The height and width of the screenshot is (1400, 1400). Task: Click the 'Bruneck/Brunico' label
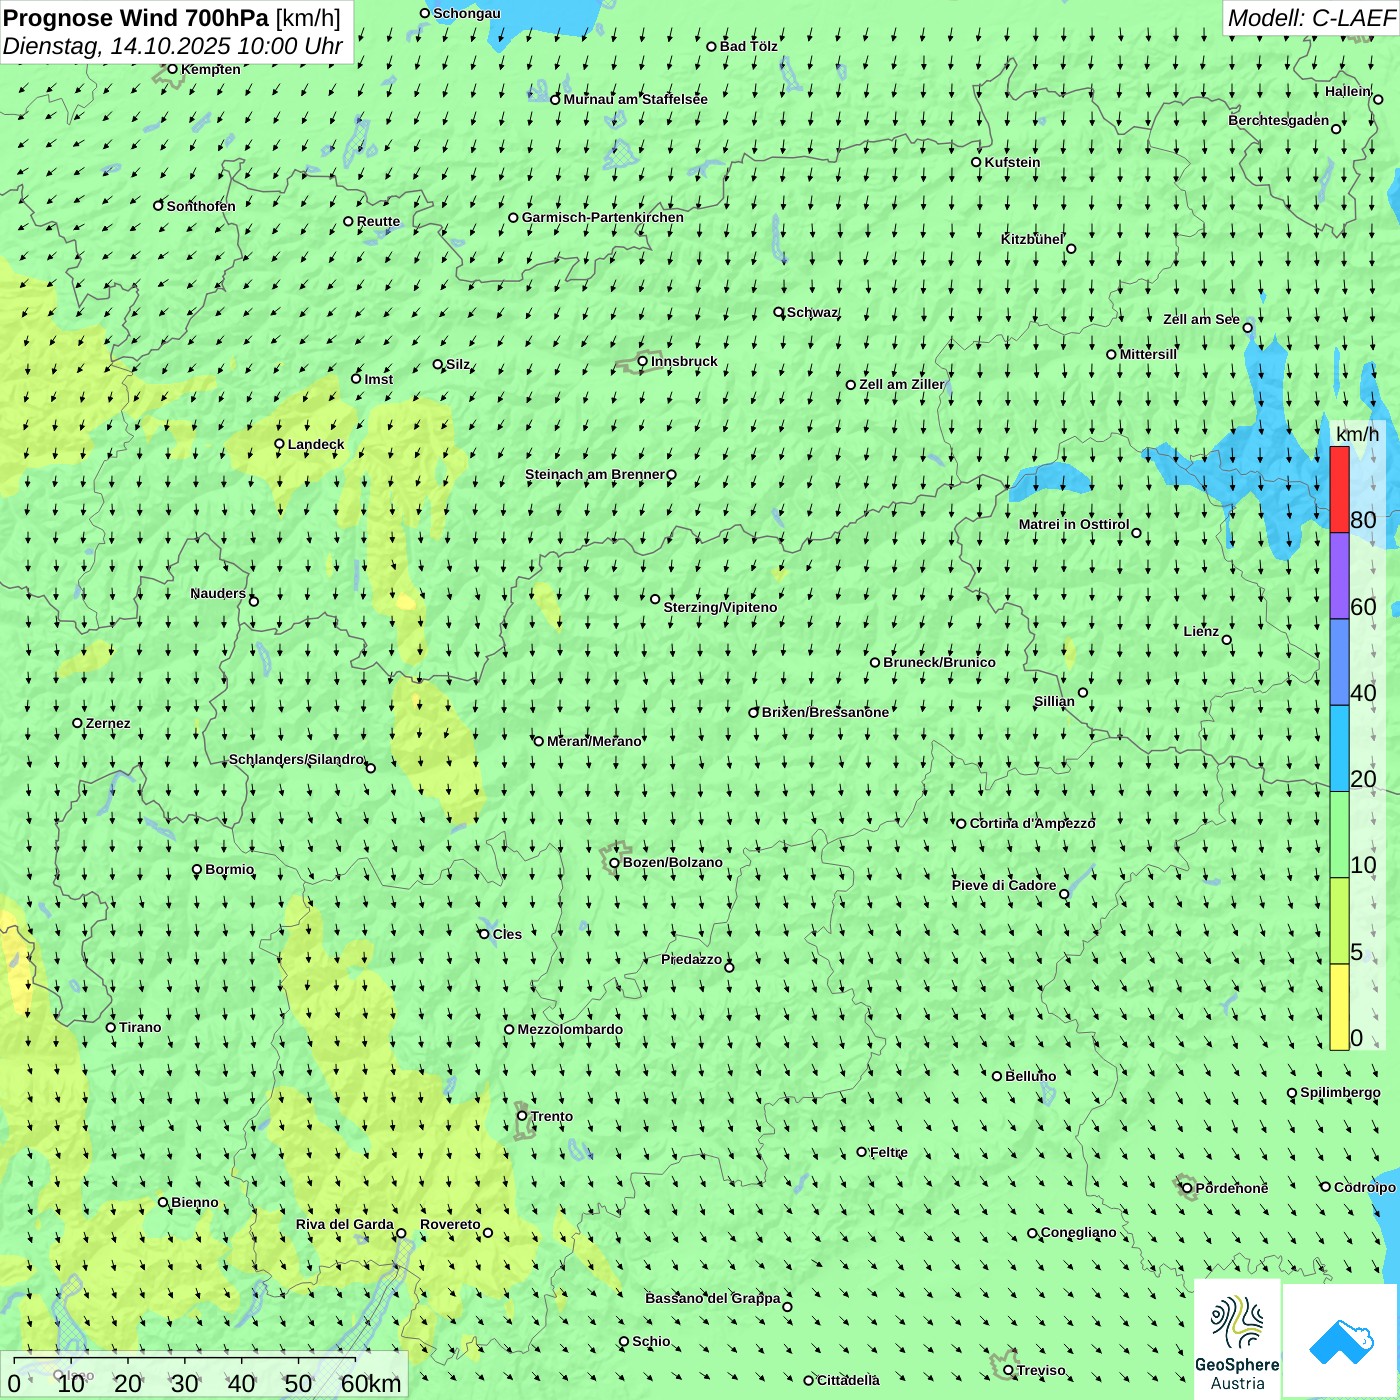[x=939, y=662]
